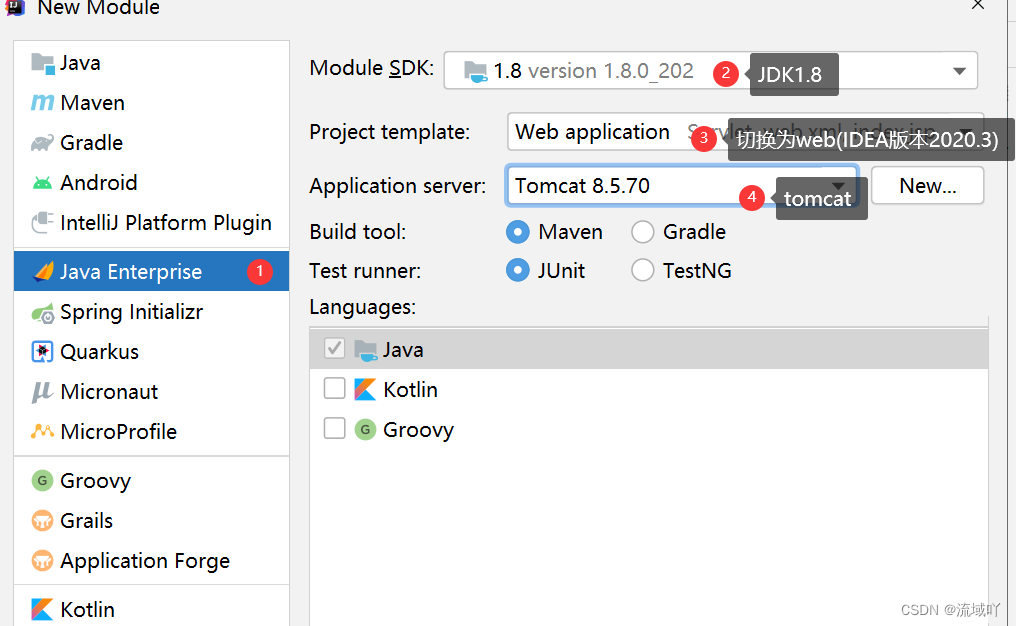Click the Kotlin icon in the sidebar
The width and height of the screenshot is (1016, 626).
click(x=42, y=609)
